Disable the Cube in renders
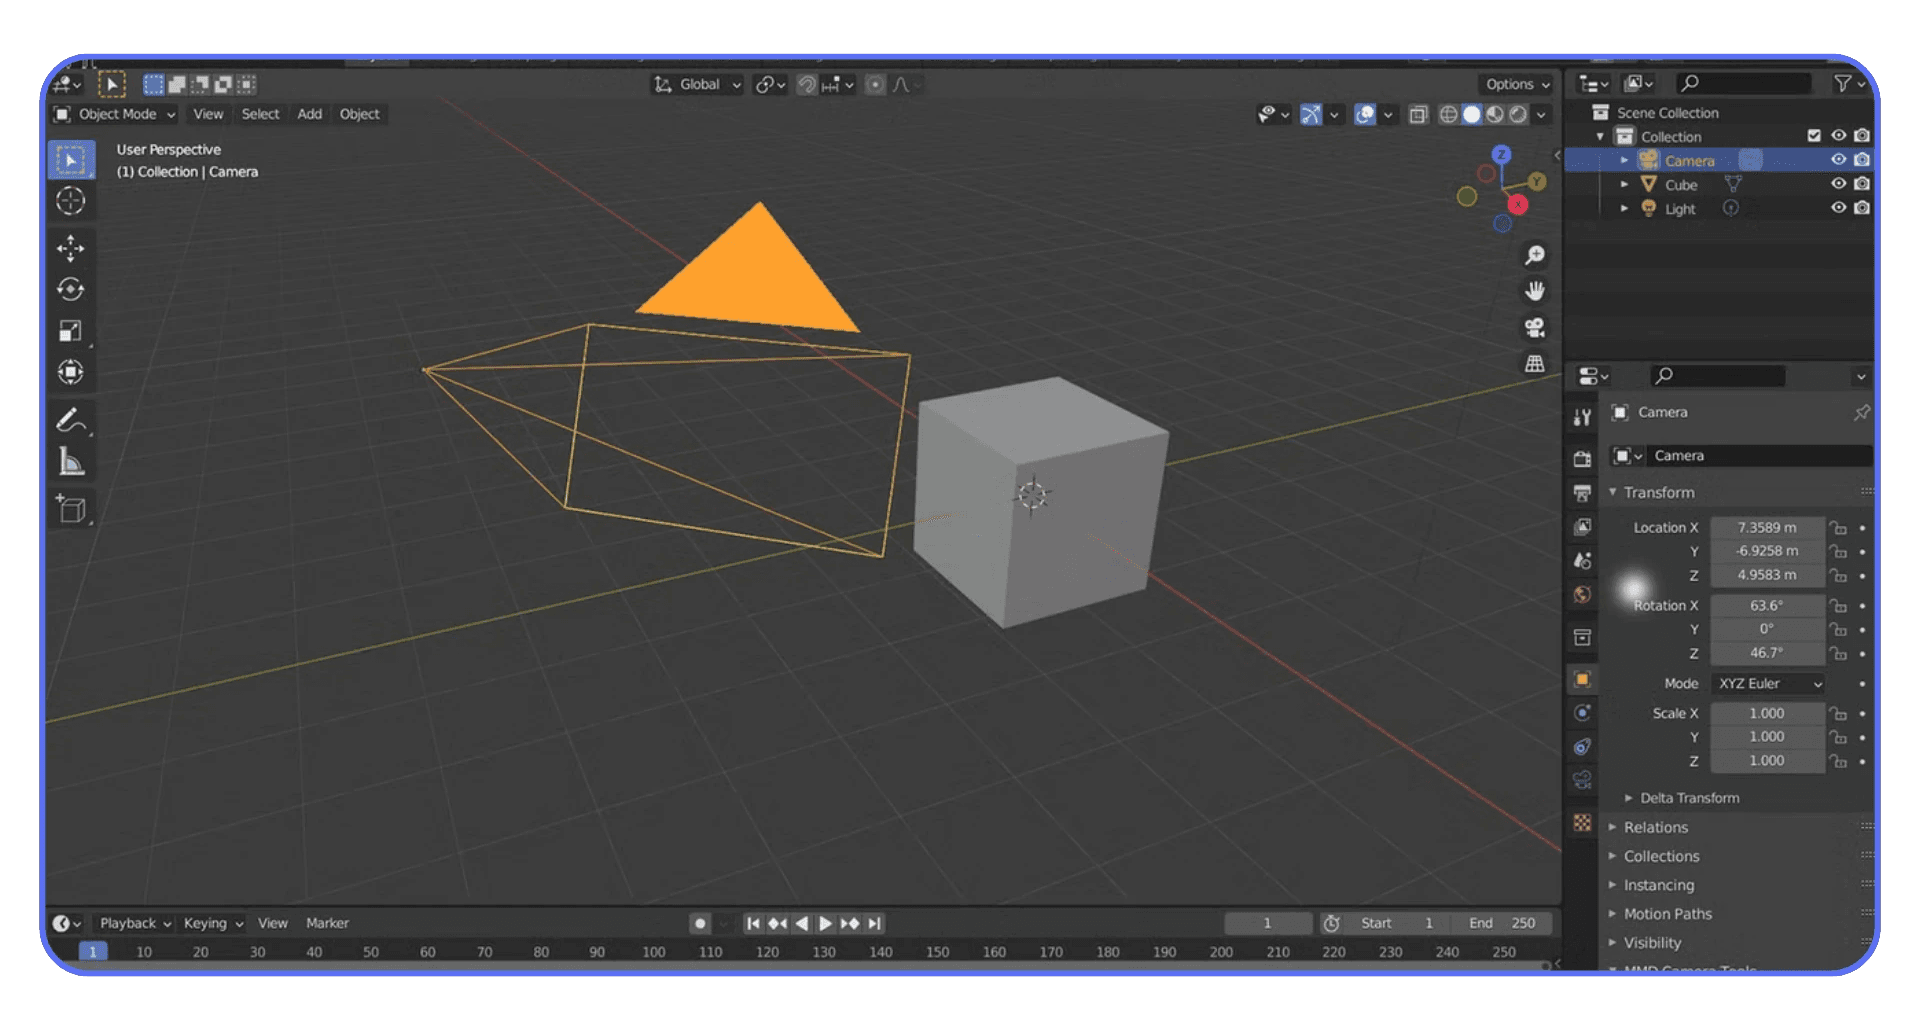The width and height of the screenshot is (1920, 1032). click(1862, 184)
